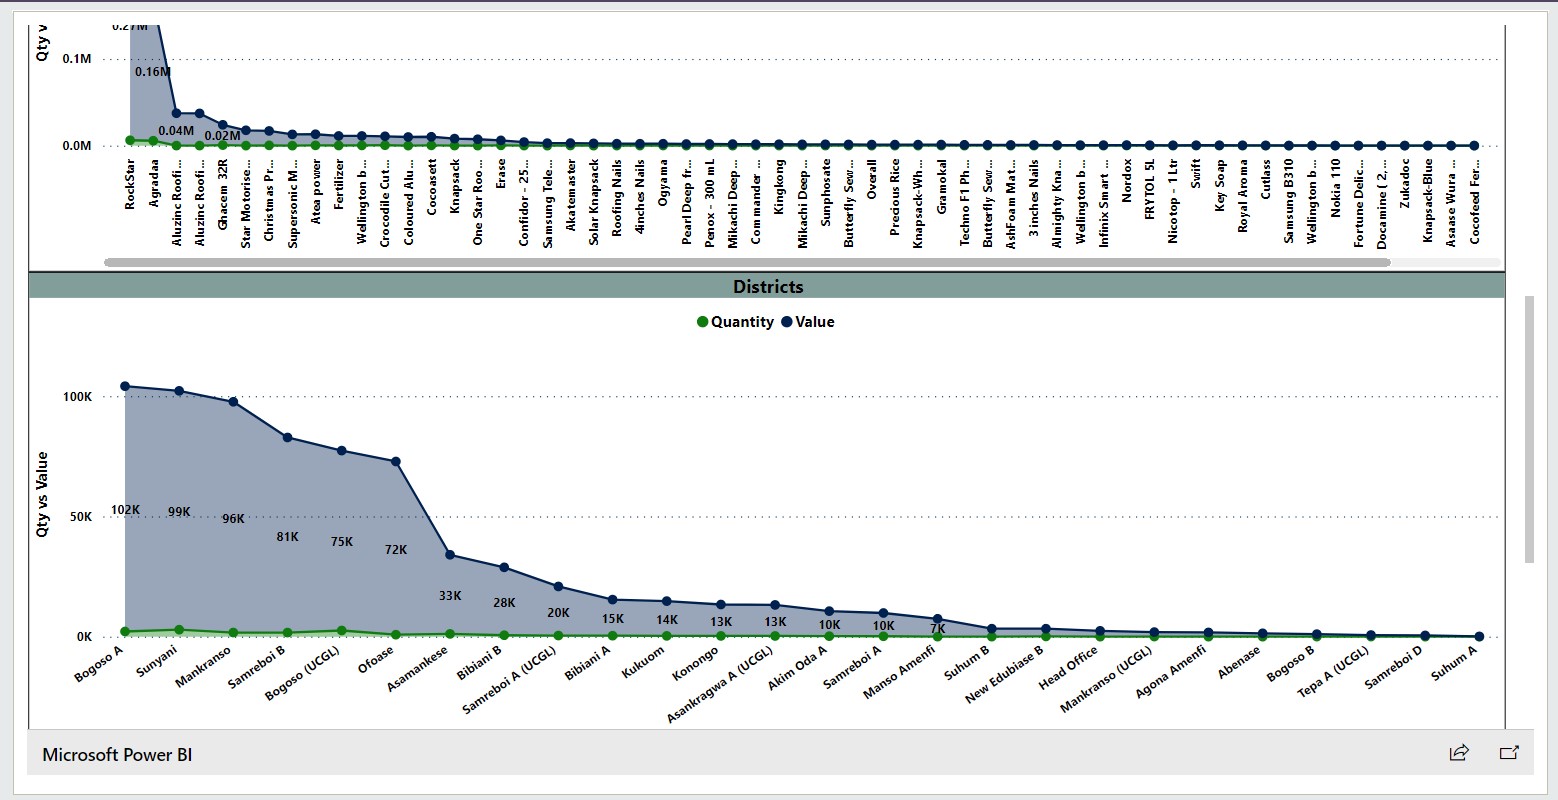Click the Nokia 110 product label
The width and height of the screenshot is (1558, 800).
tap(1336, 188)
